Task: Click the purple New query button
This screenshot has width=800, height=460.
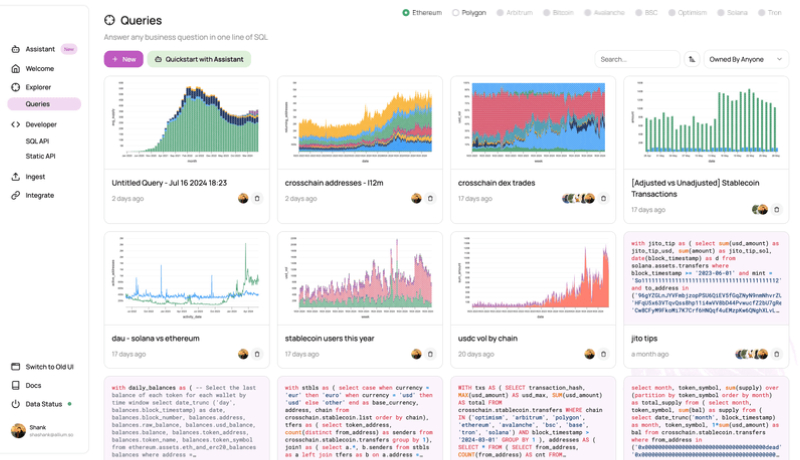Action: (123, 59)
